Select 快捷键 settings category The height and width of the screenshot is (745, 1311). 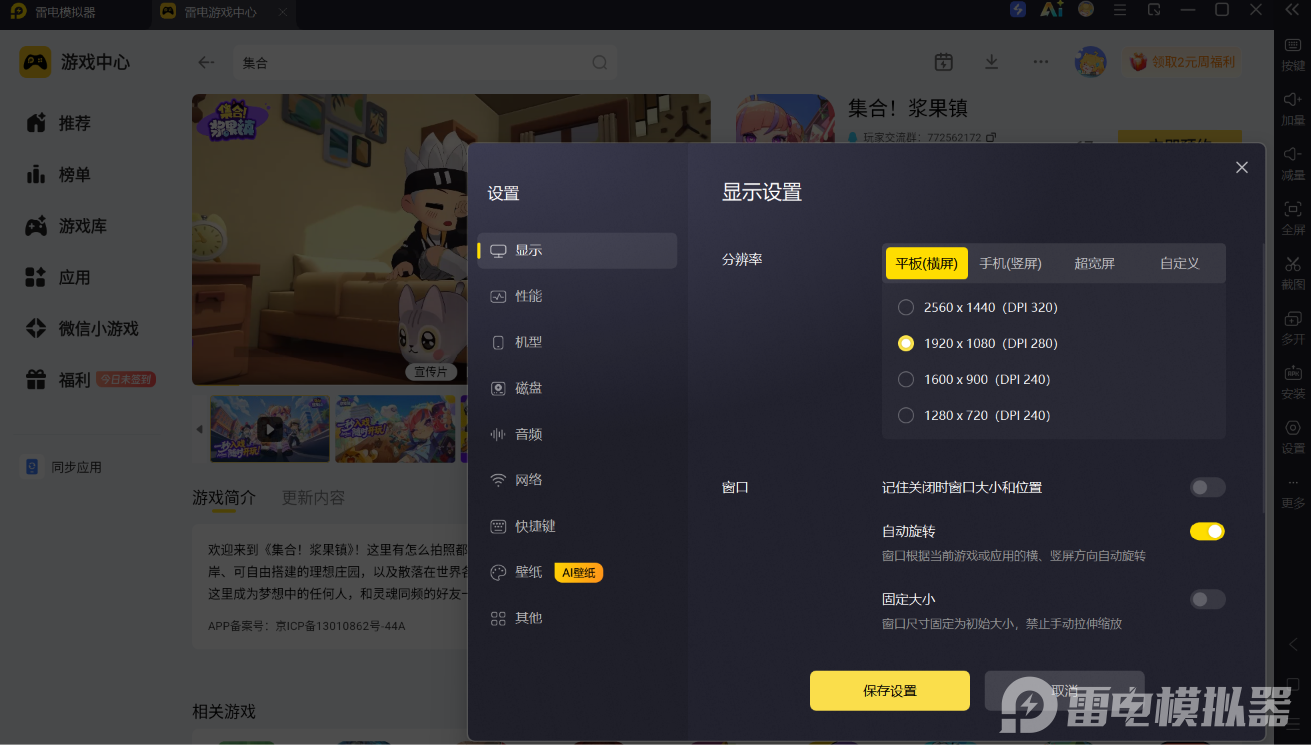[577, 526]
